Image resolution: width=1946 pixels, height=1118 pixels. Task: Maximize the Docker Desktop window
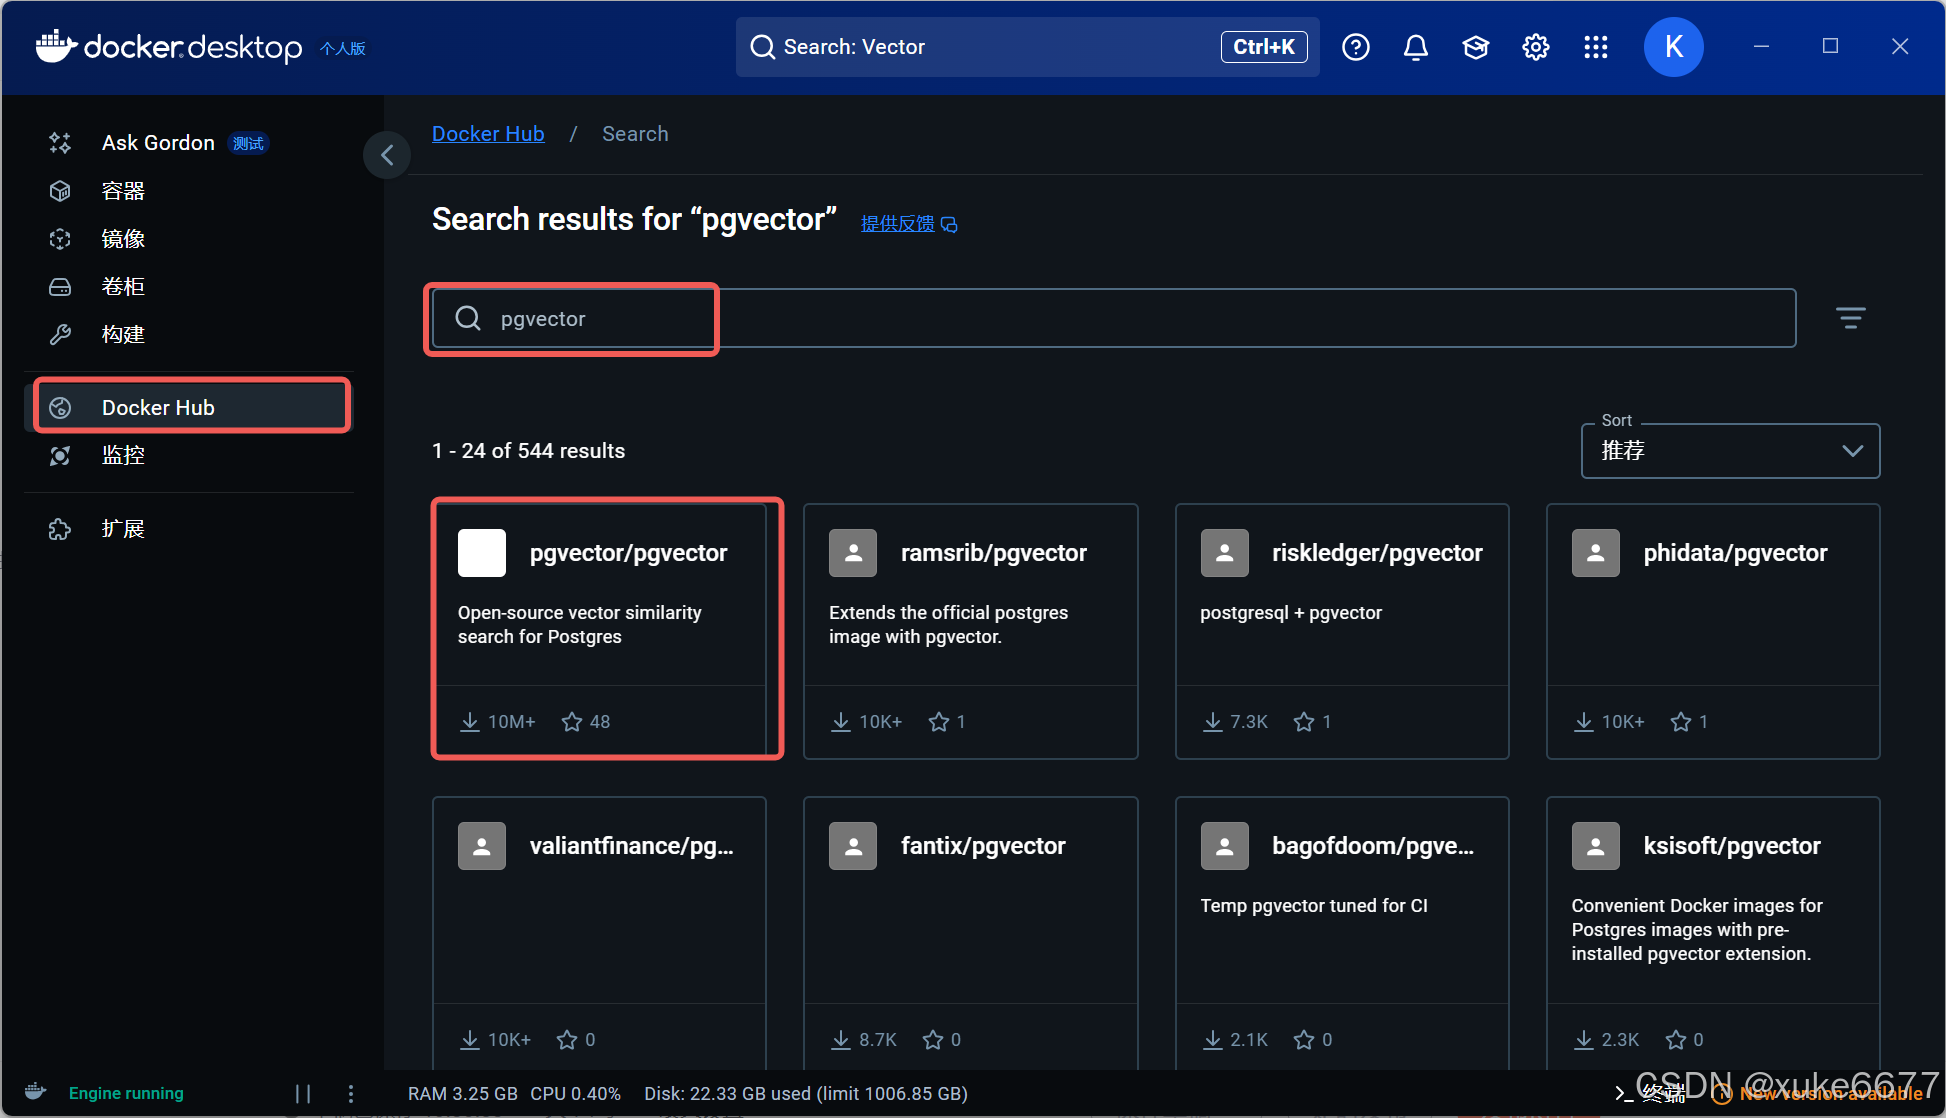point(1830,46)
